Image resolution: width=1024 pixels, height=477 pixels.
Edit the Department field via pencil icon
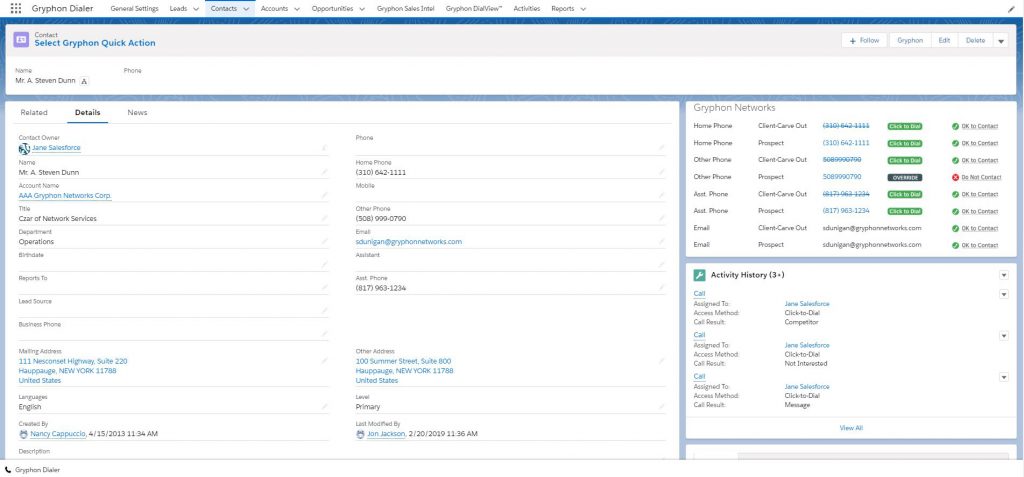coord(324,242)
